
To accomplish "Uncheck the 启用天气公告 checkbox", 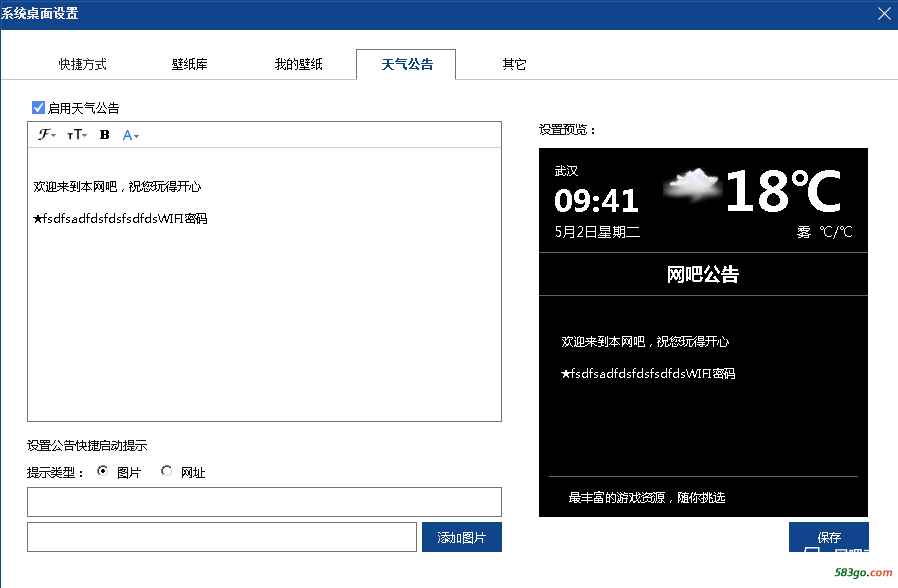I will (38, 108).
